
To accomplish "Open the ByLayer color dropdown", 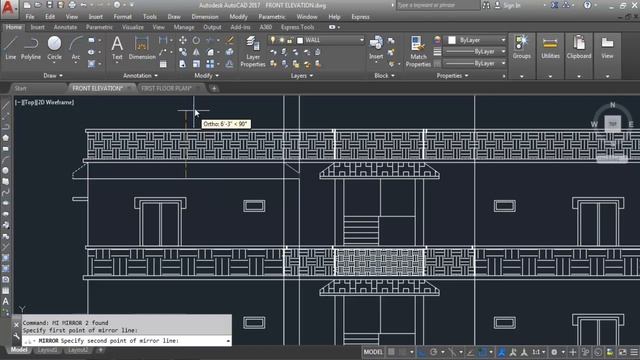I will (x=503, y=40).
